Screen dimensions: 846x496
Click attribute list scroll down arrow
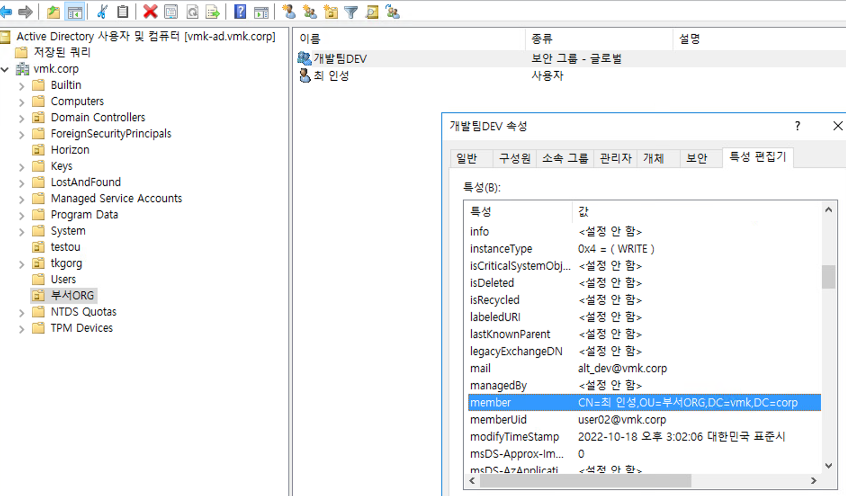pos(829,466)
